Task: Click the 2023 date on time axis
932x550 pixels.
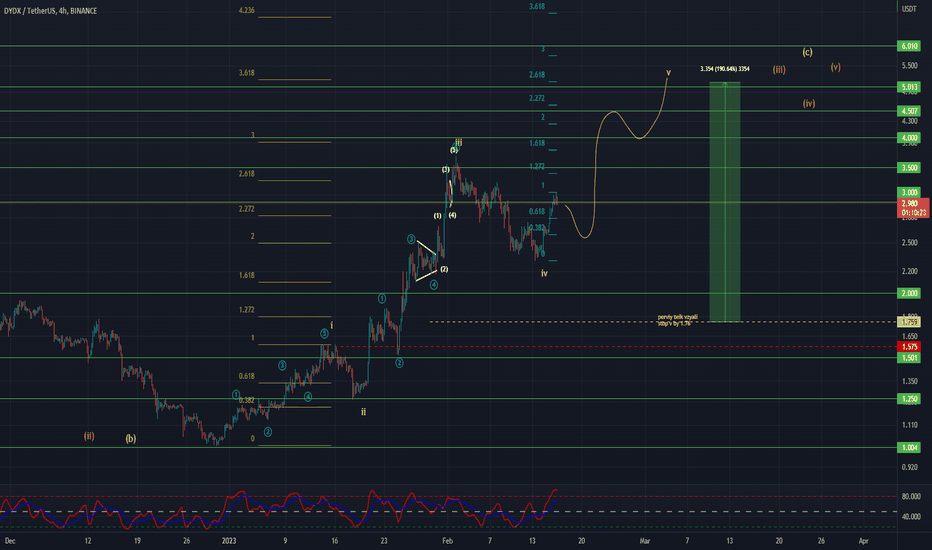Action: [x=229, y=540]
